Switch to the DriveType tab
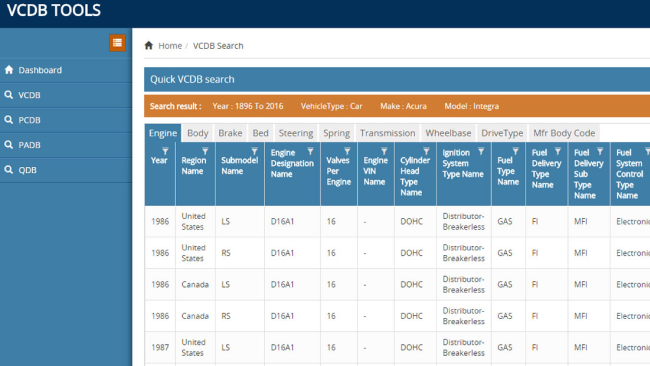650x366 pixels. (502, 133)
